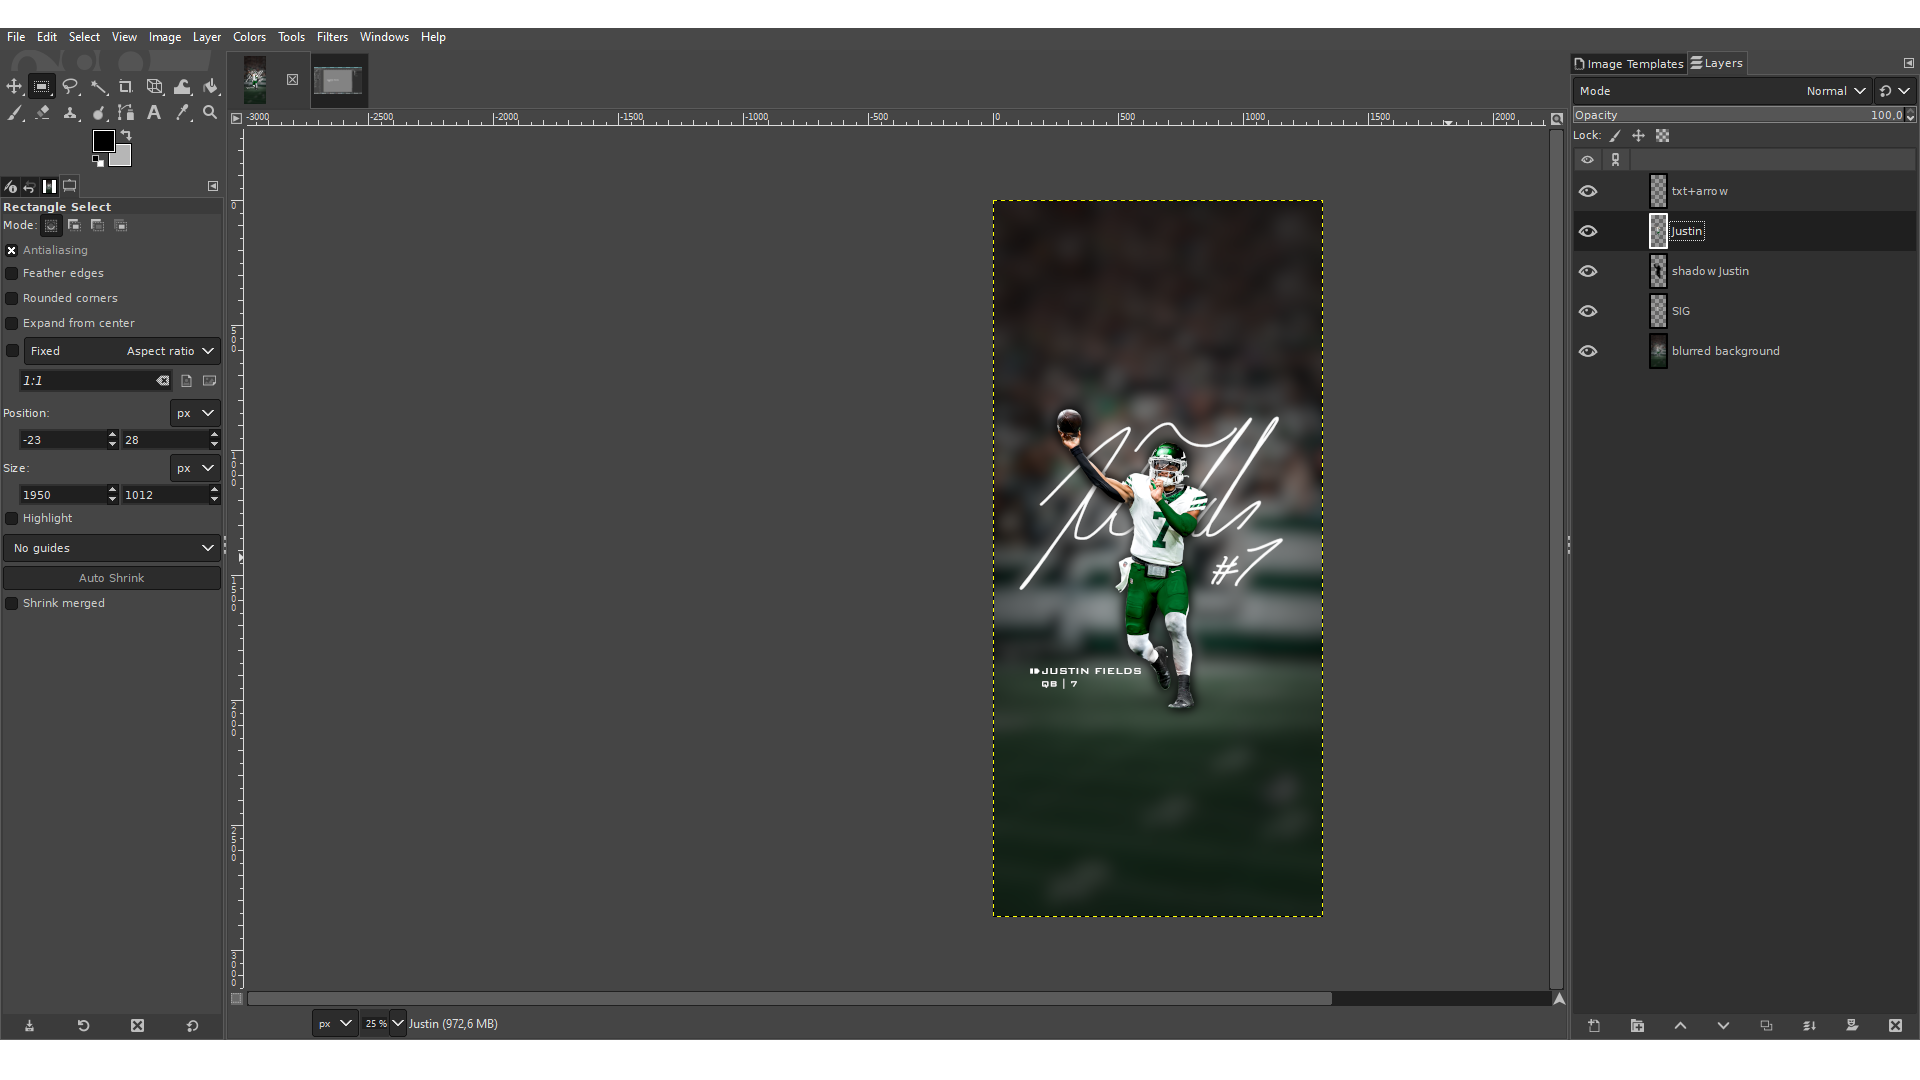The width and height of the screenshot is (1920, 1080).
Task: Reset colors to default black and white
Action: (98, 161)
